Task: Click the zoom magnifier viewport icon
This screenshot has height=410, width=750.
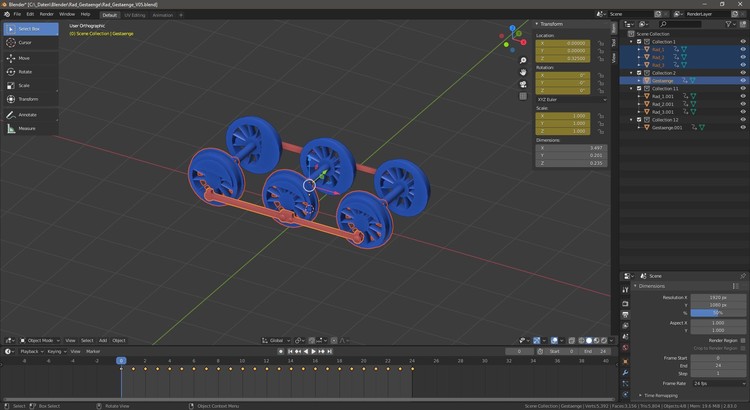Action: tap(523, 61)
